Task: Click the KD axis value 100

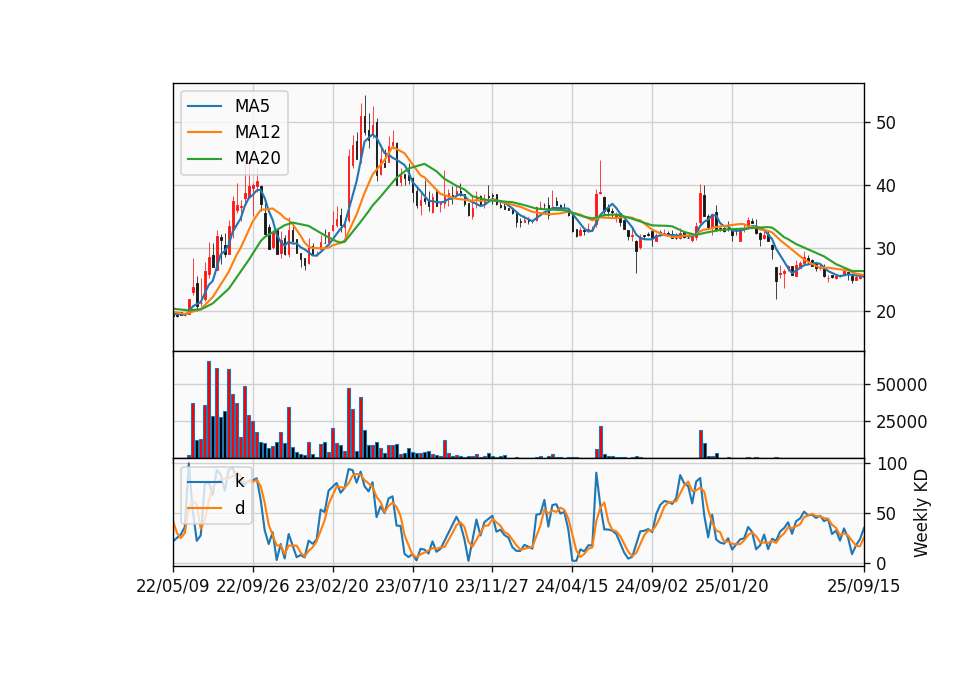Action: pos(891,464)
